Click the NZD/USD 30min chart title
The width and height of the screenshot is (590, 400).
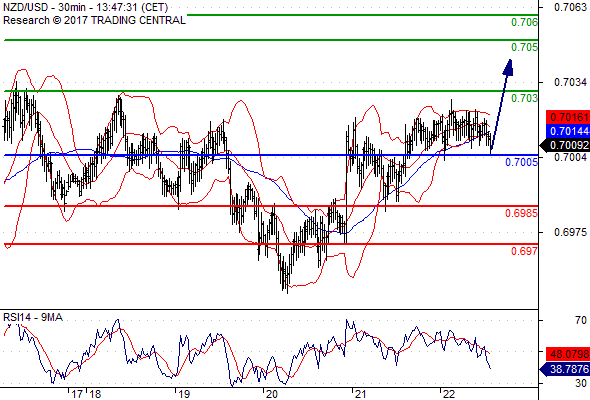pyautogui.click(x=85, y=7)
